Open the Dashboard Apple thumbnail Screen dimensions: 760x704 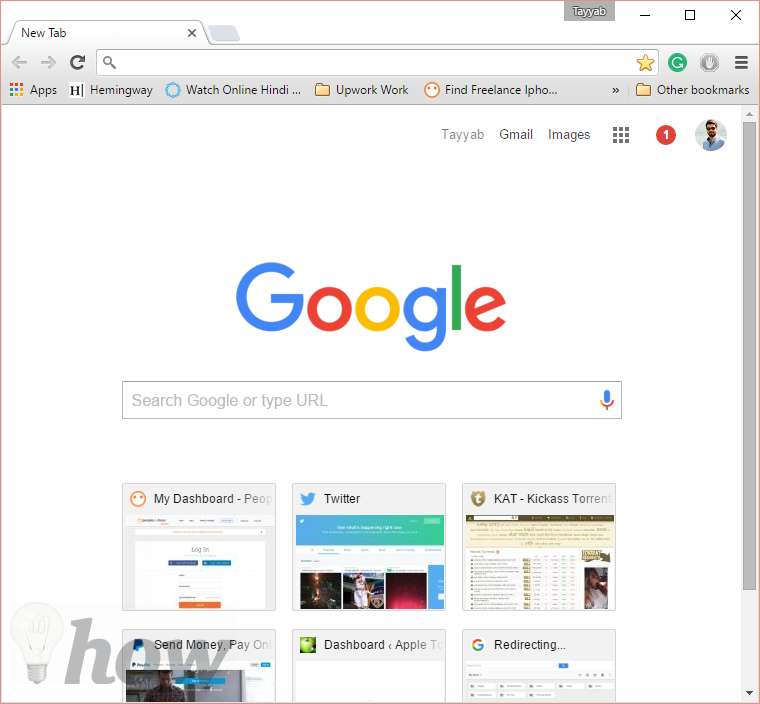click(369, 666)
